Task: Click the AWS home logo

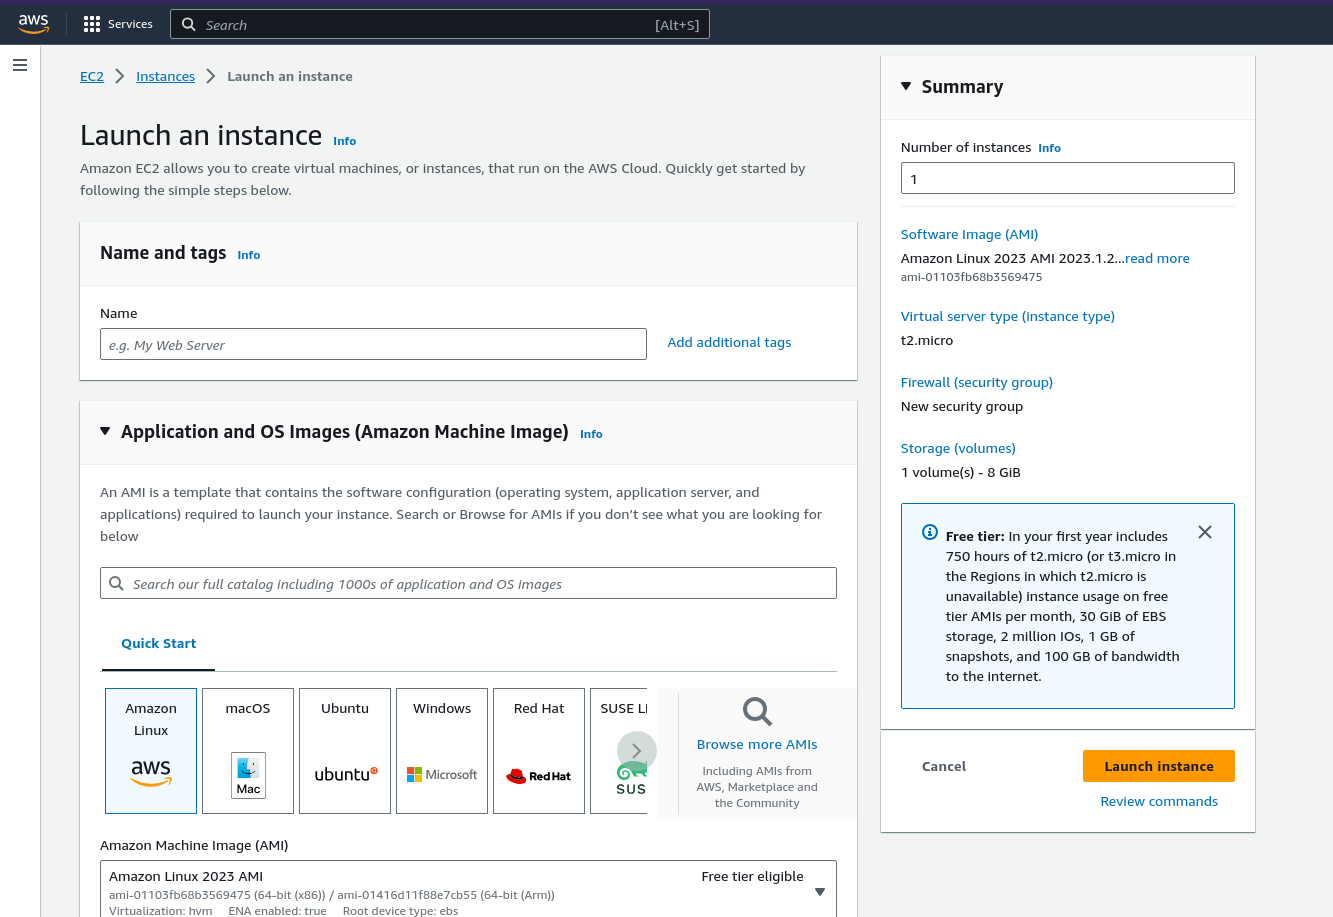Action: pyautogui.click(x=33, y=23)
